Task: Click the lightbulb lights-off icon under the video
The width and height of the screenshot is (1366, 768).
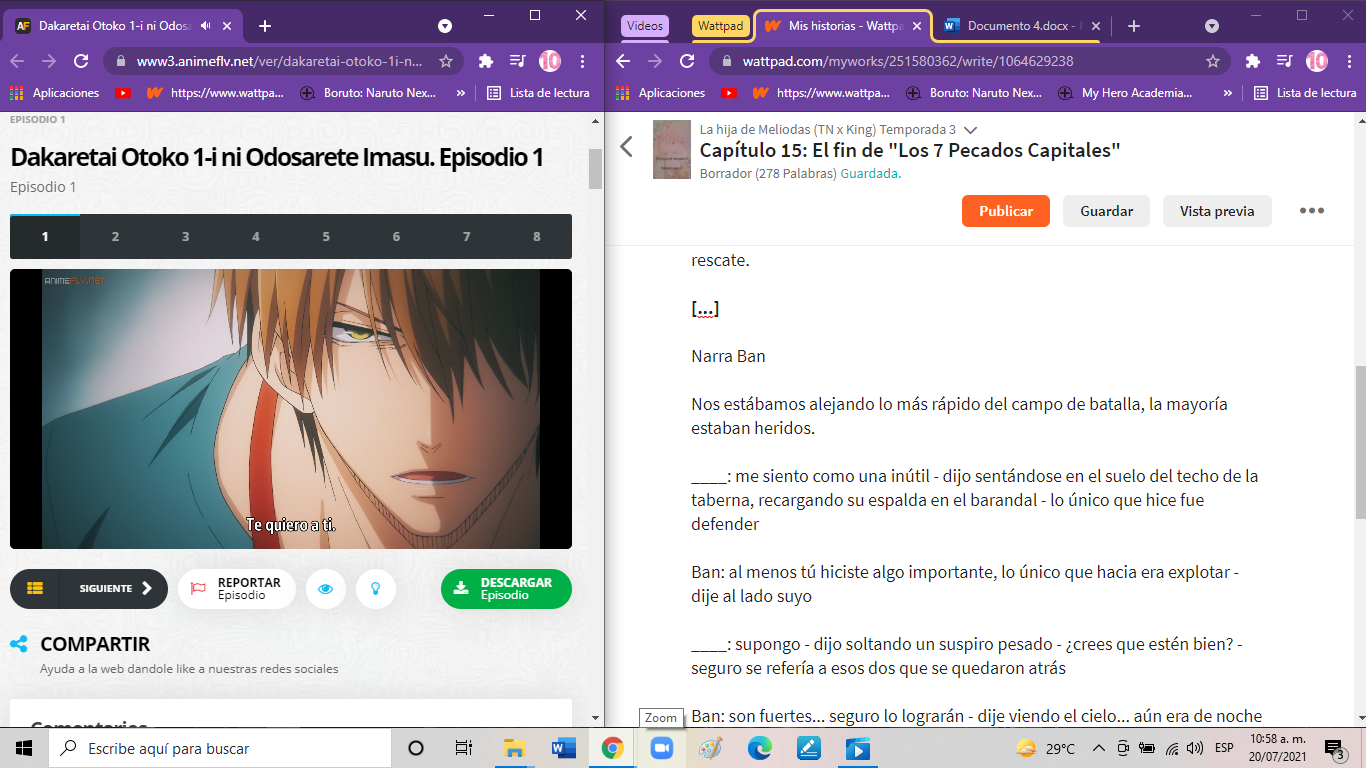Action: (x=376, y=589)
